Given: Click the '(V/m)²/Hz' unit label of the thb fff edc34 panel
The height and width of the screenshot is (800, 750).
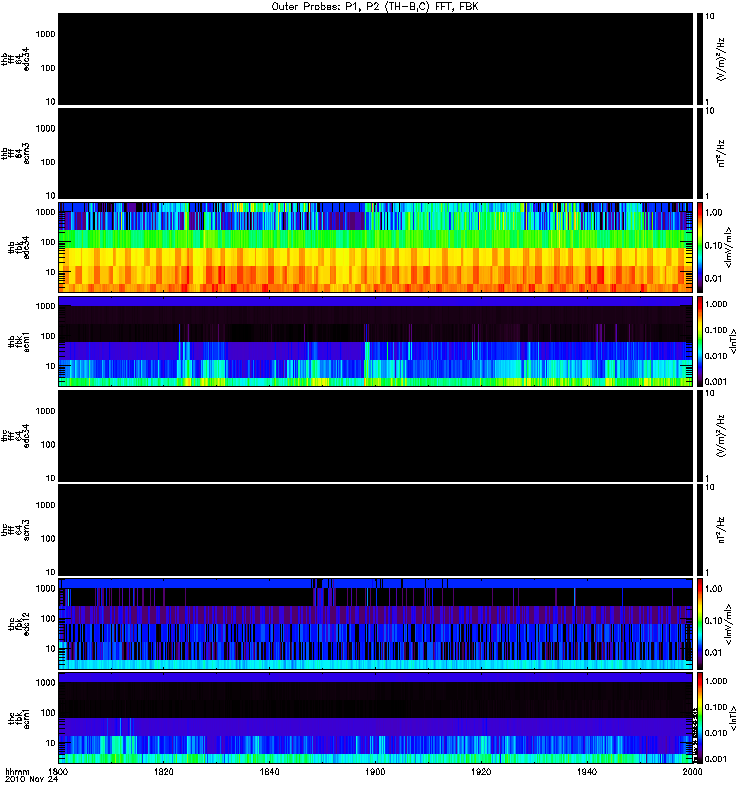Looking at the screenshot, I should [720, 59].
